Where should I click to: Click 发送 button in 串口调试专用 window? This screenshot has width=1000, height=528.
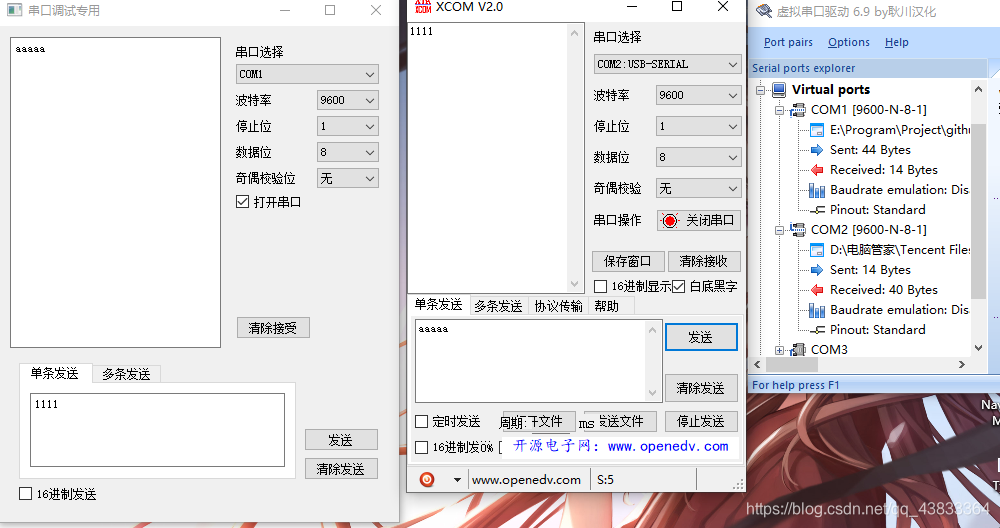341,440
